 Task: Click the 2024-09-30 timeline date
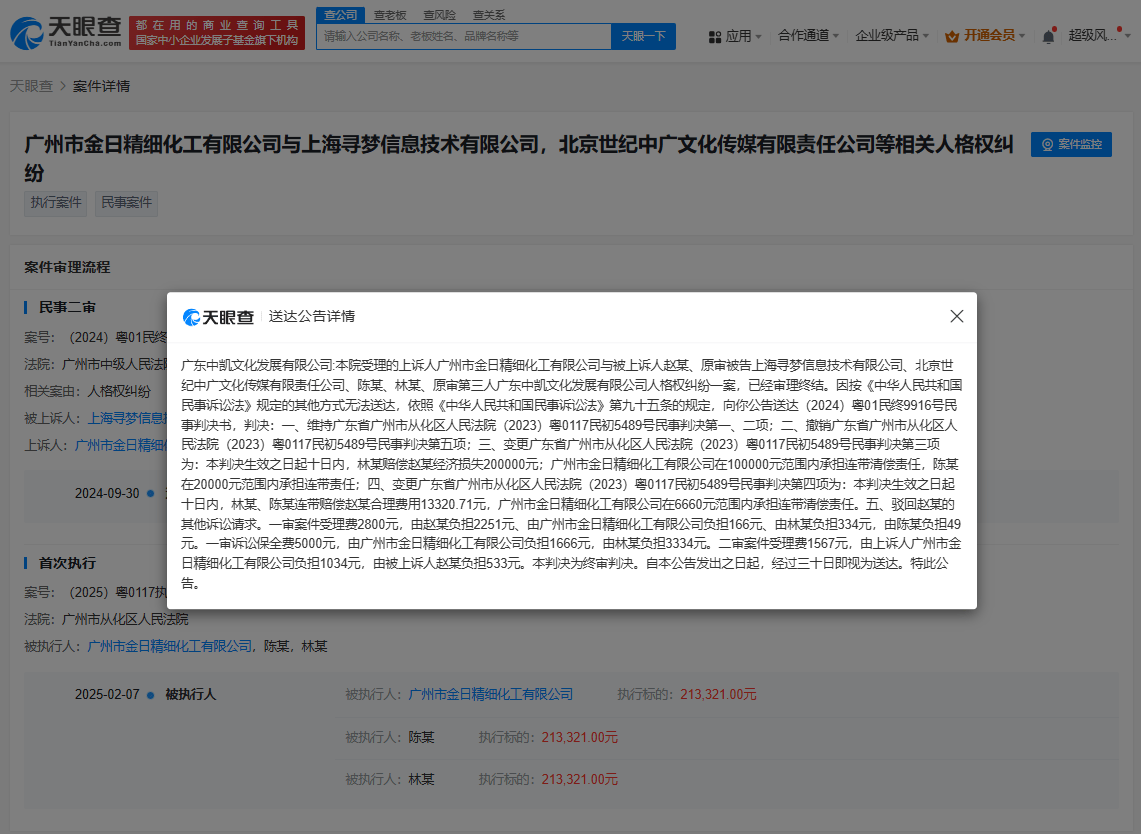[107, 493]
